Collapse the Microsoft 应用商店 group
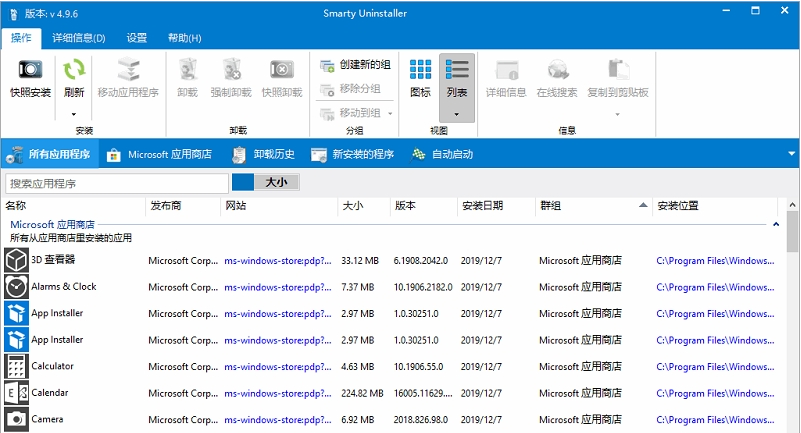801x433 pixels. tap(776, 225)
